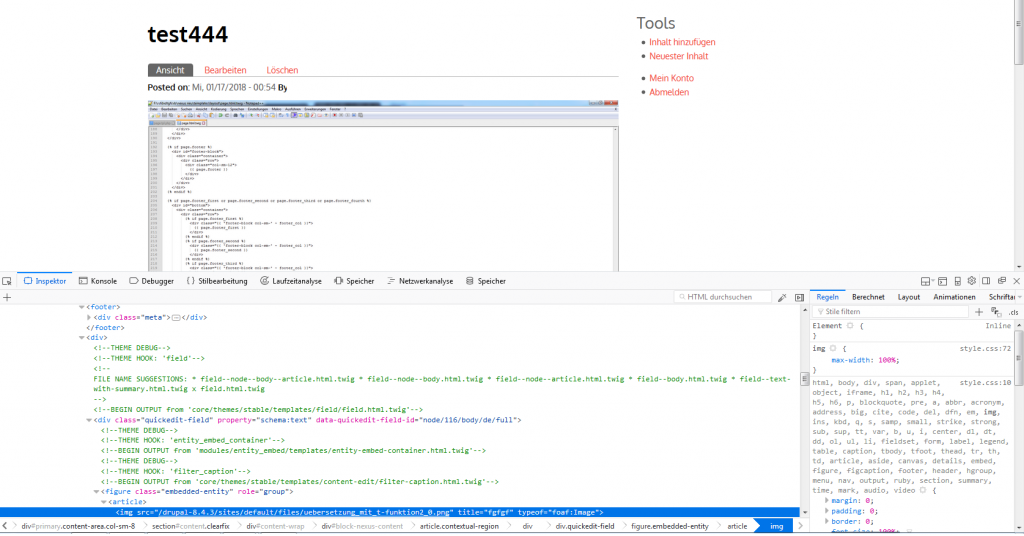Open the developer tools settings gear
The width and height of the screenshot is (1024, 536).
971,282
